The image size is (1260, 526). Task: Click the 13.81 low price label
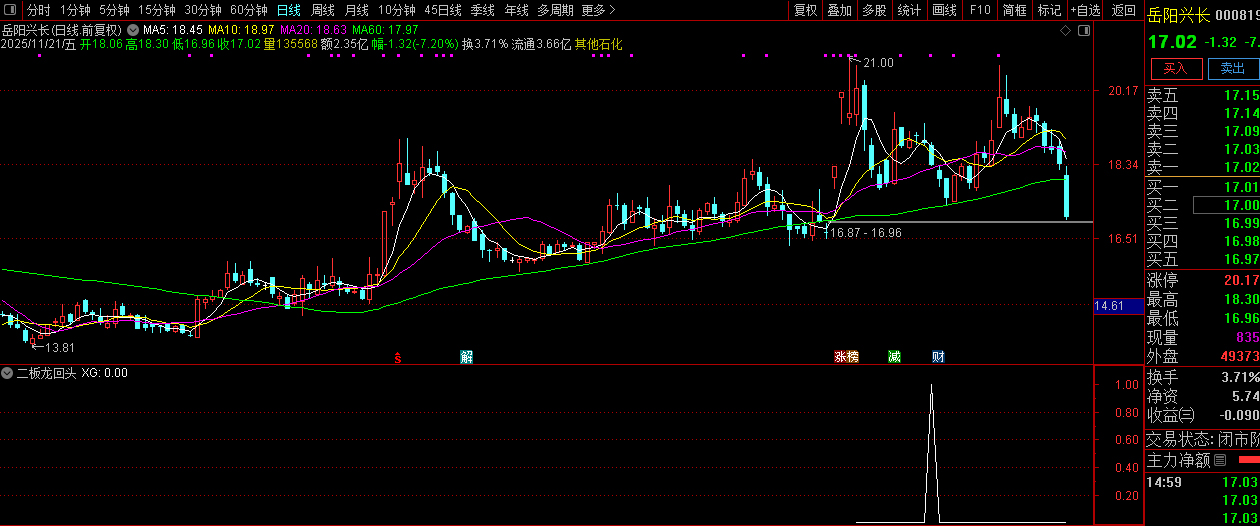pos(61,347)
